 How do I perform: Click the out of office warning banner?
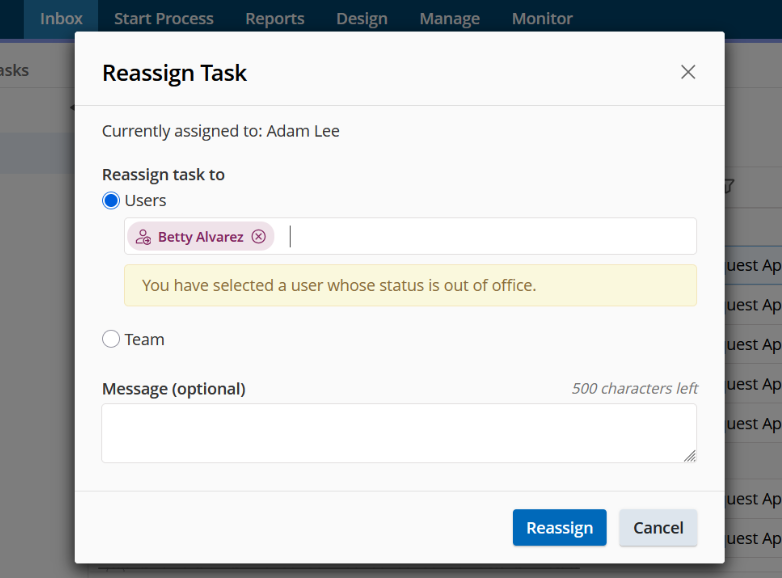pos(410,286)
